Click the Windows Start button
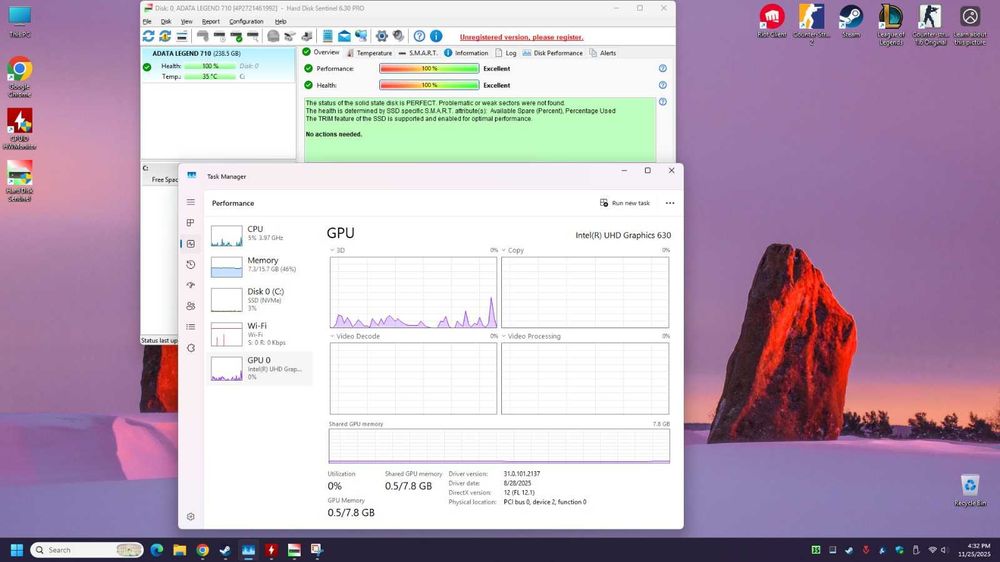The width and height of the screenshot is (1000, 562). coord(17,550)
